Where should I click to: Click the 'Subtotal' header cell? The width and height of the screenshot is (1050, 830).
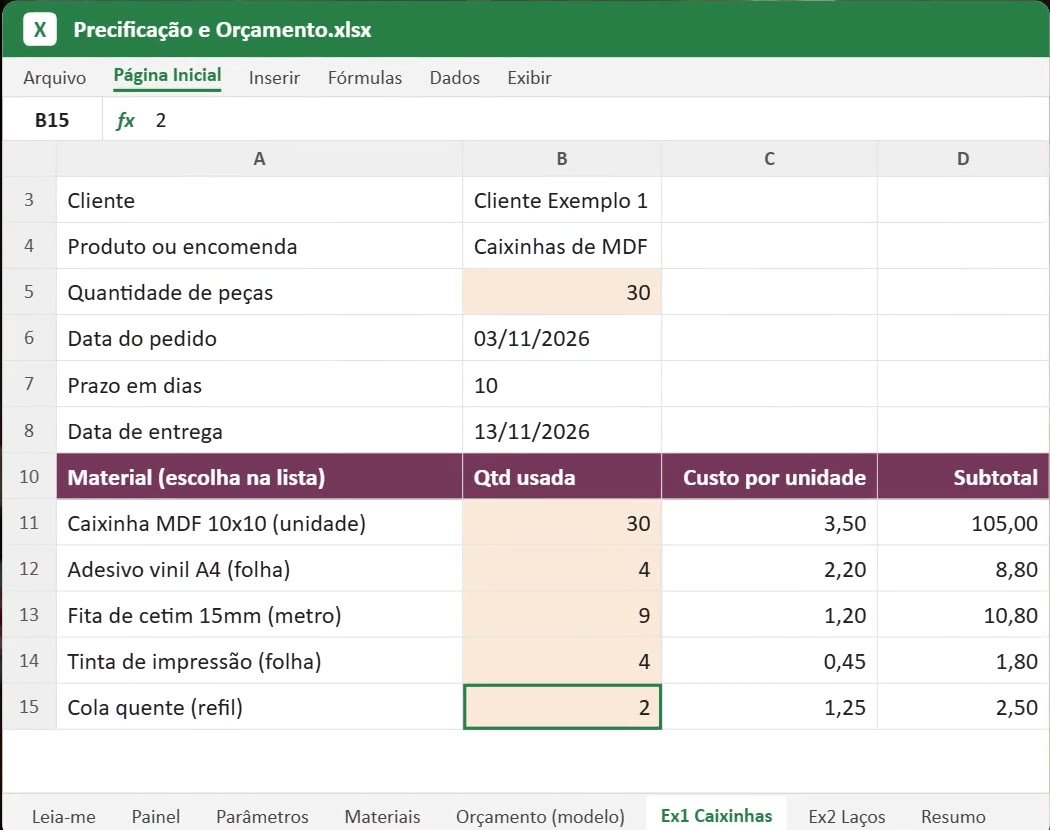[963, 477]
